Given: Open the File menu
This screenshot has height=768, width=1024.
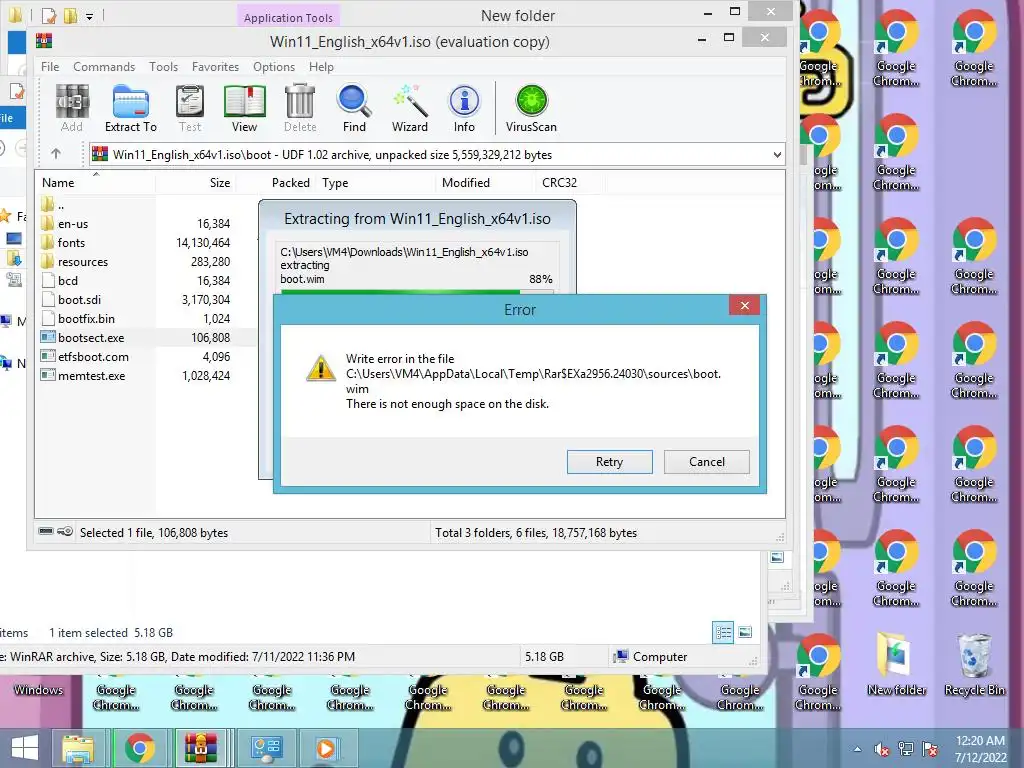Looking at the screenshot, I should 50,67.
